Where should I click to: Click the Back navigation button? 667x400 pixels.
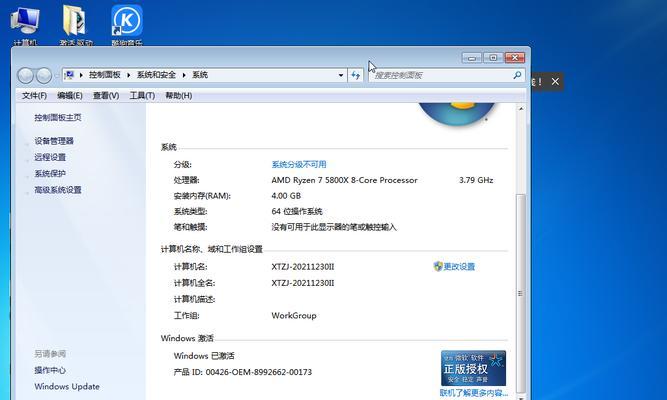[x=26, y=76]
